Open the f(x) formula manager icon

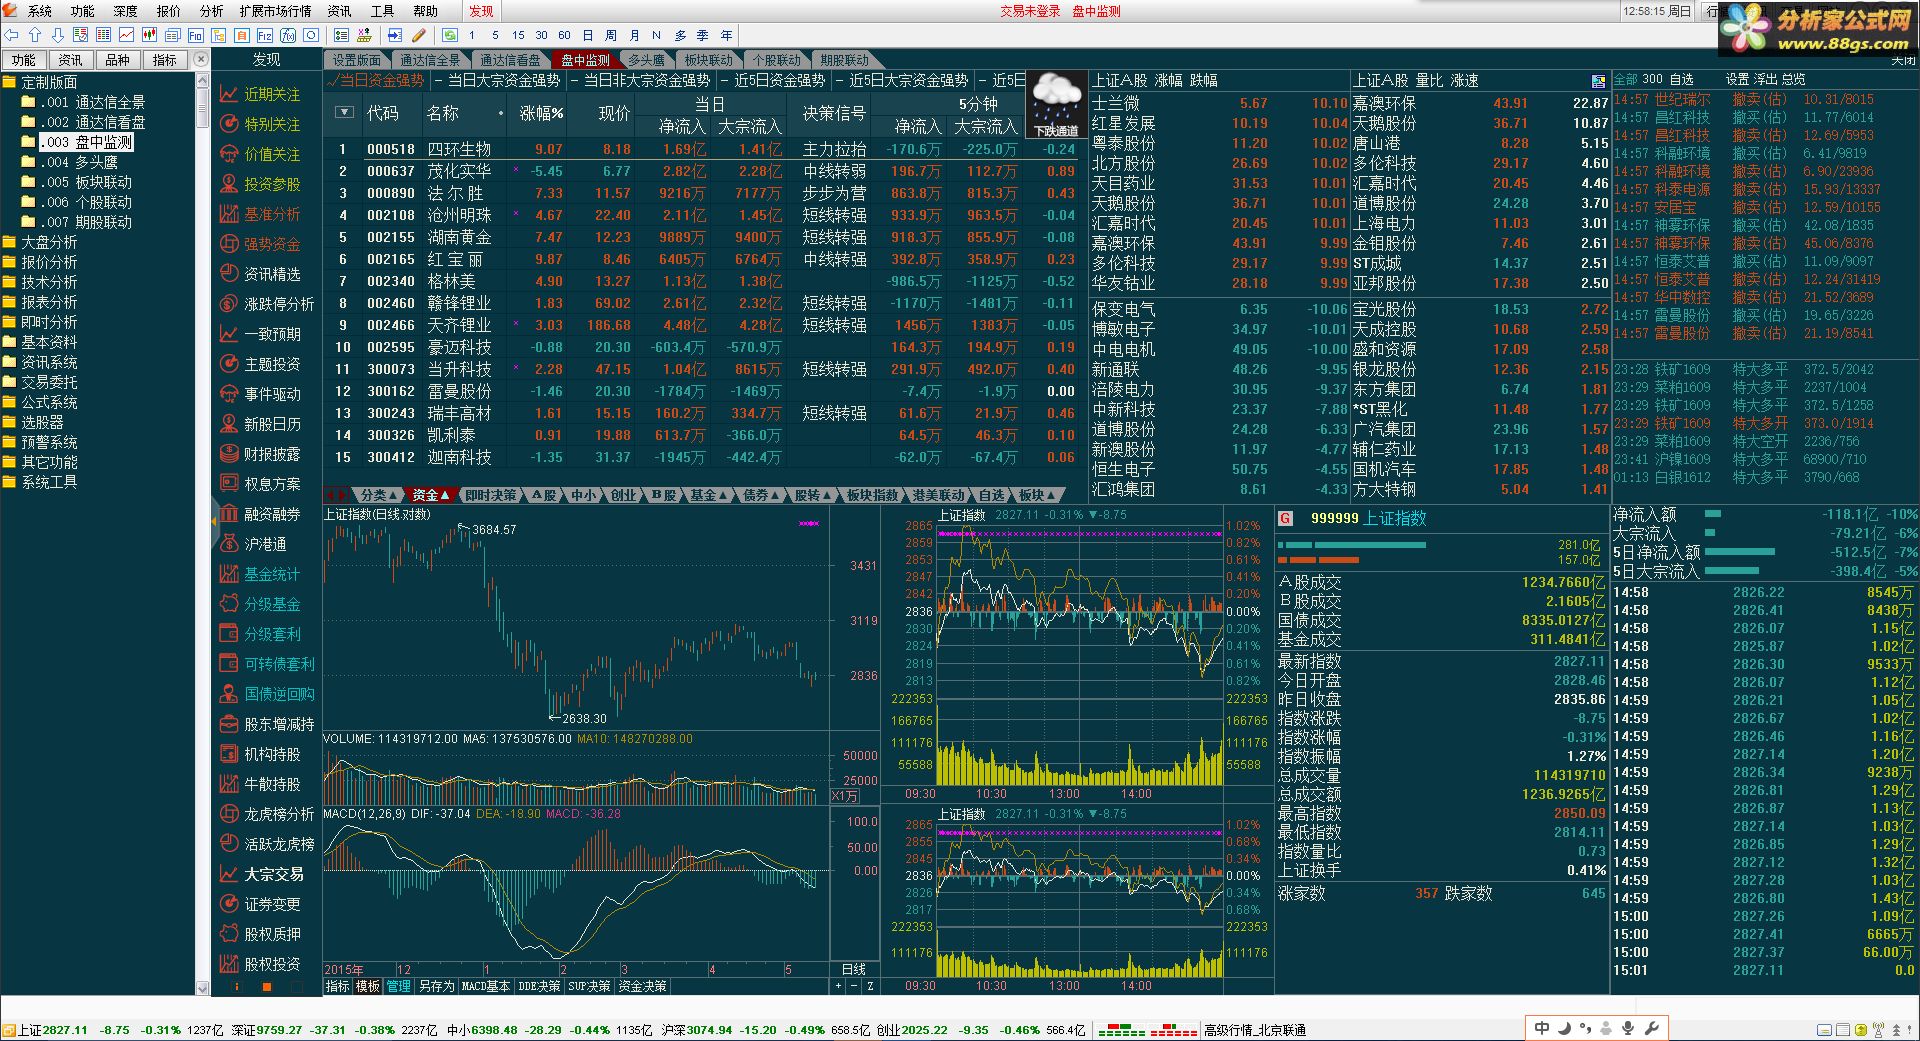click(x=288, y=35)
